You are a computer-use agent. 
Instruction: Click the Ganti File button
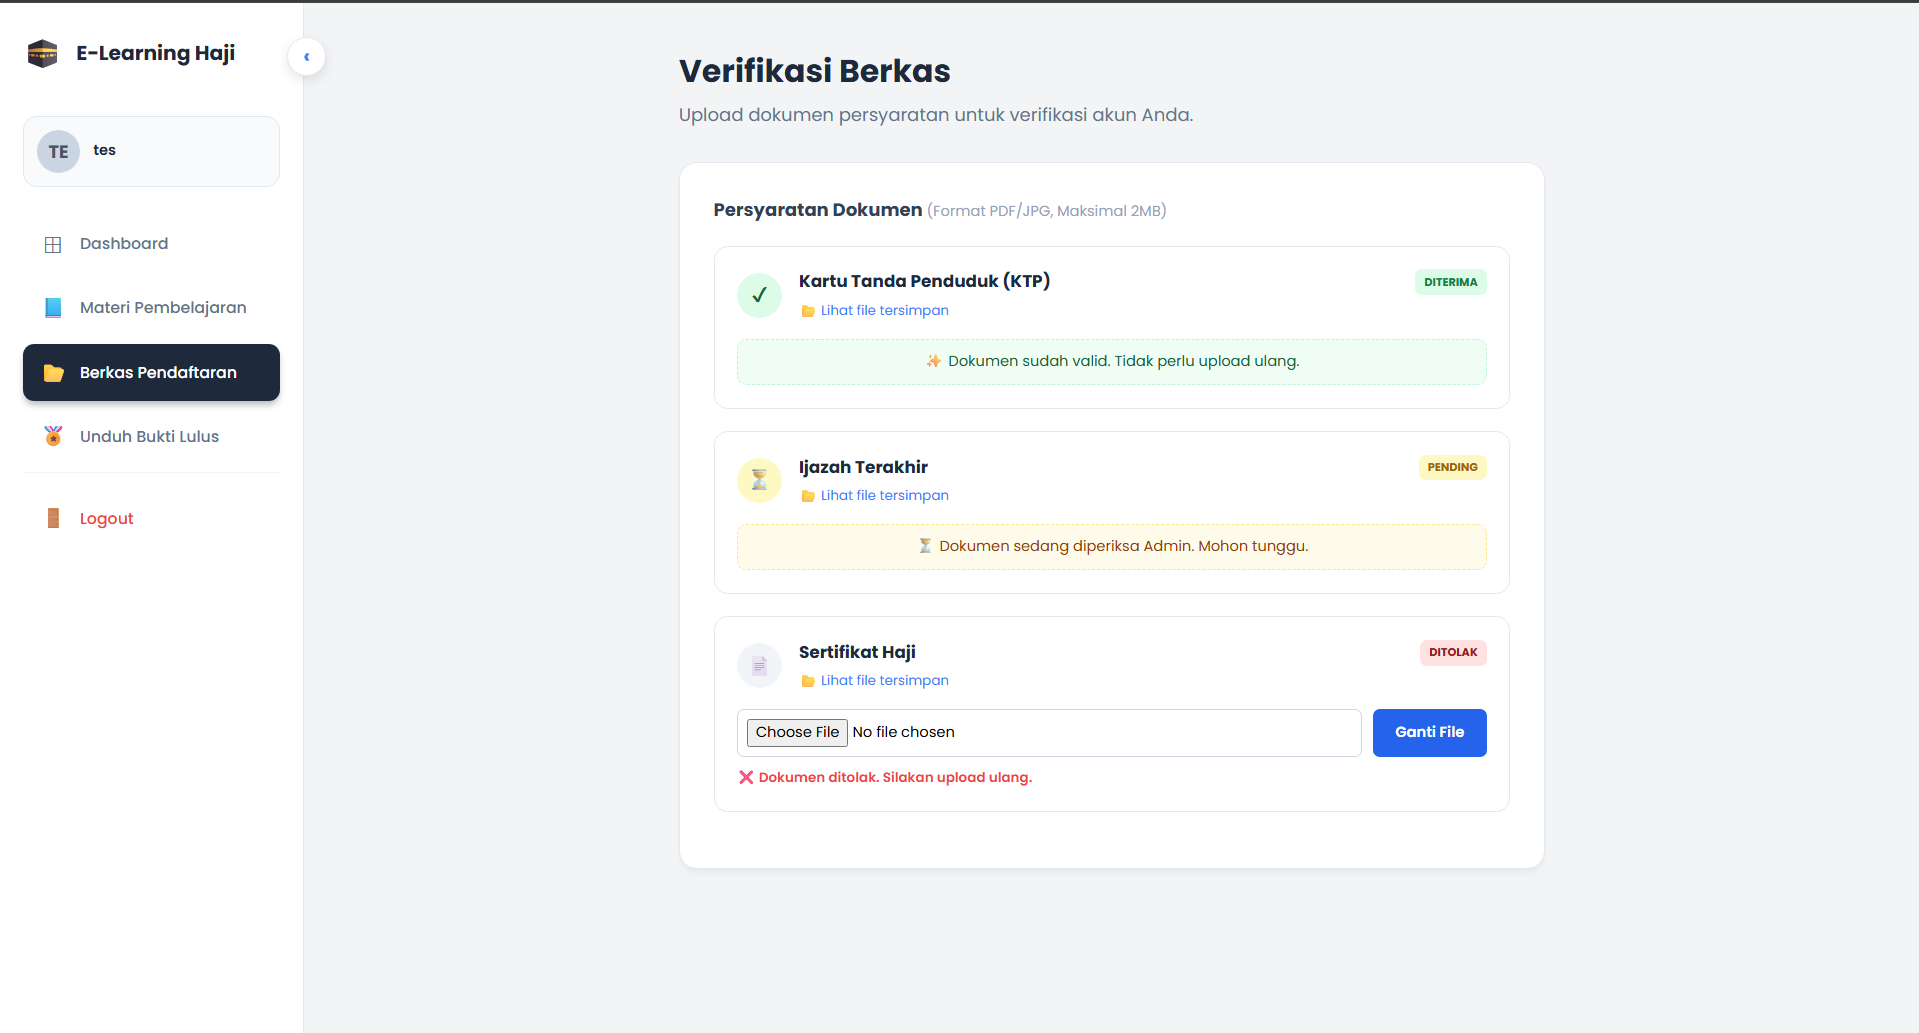point(1429,733)
